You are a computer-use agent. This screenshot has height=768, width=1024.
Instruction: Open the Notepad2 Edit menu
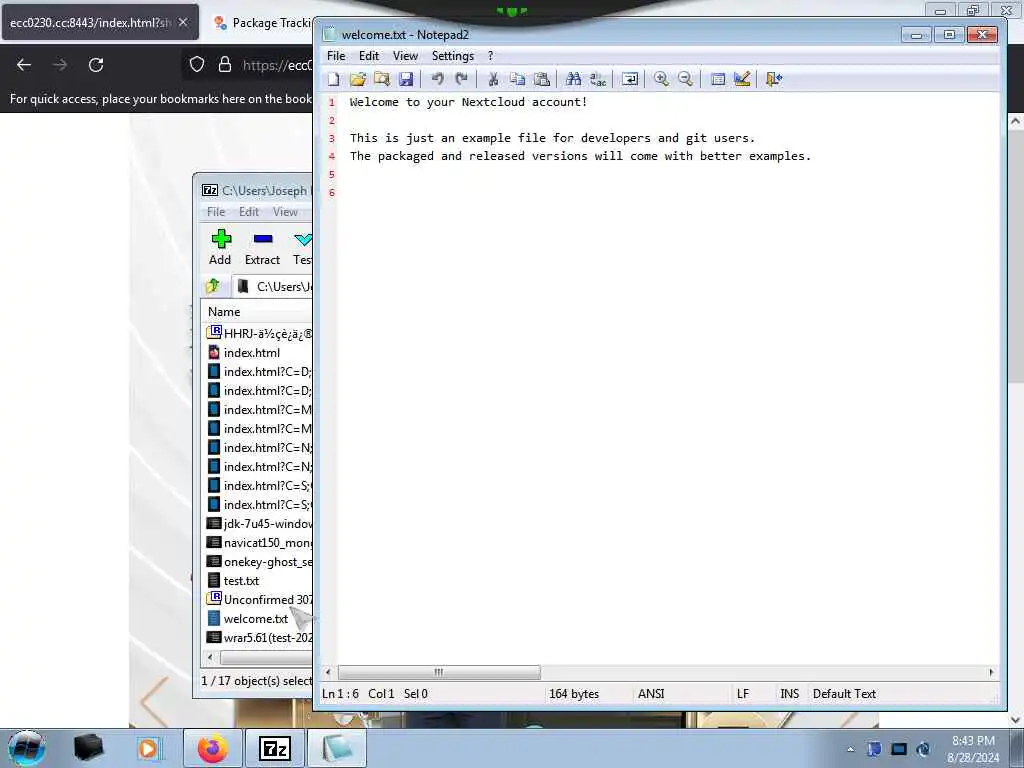369,56
